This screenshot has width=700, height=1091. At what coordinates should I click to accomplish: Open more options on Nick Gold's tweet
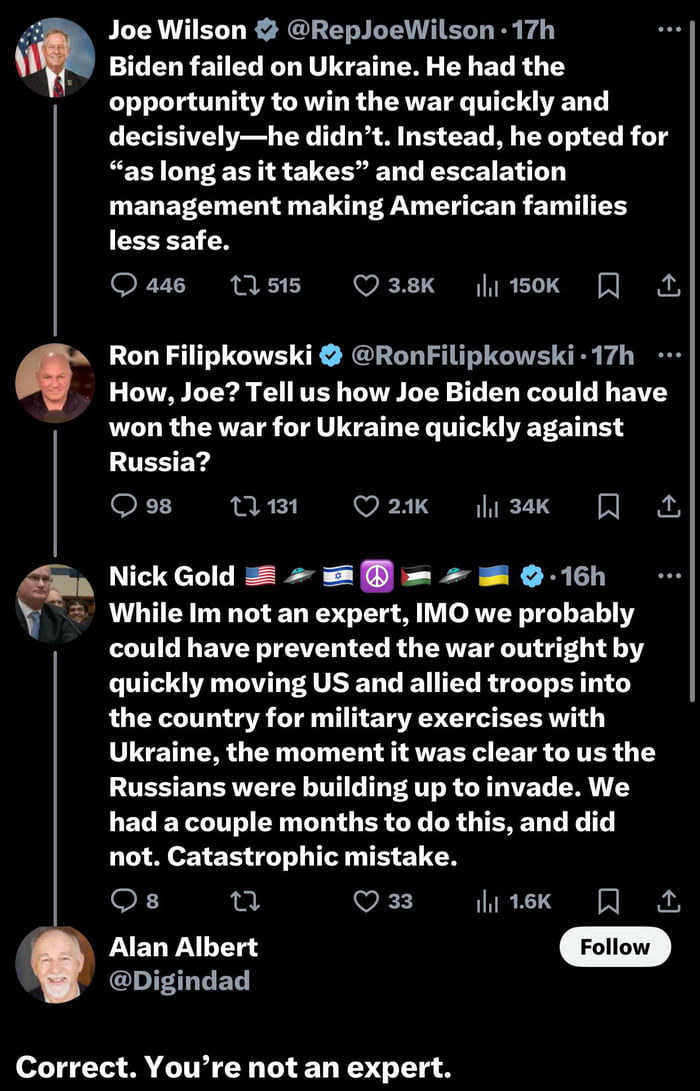[668, 576]
